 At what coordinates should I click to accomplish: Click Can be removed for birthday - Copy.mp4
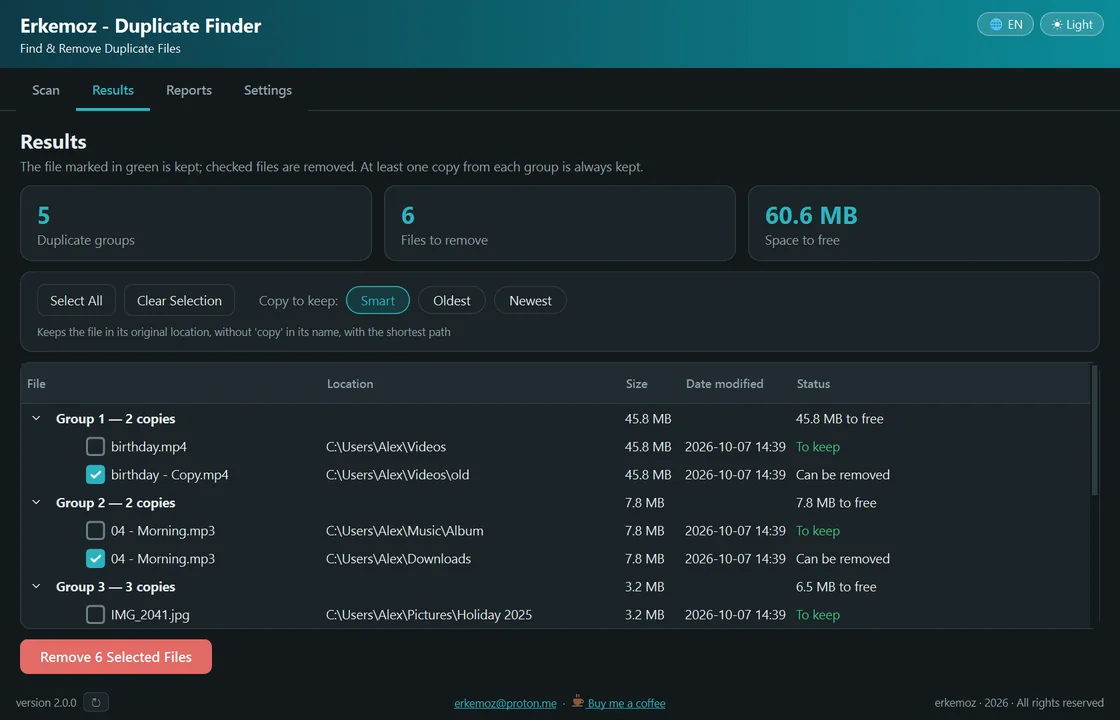(843, 475)
